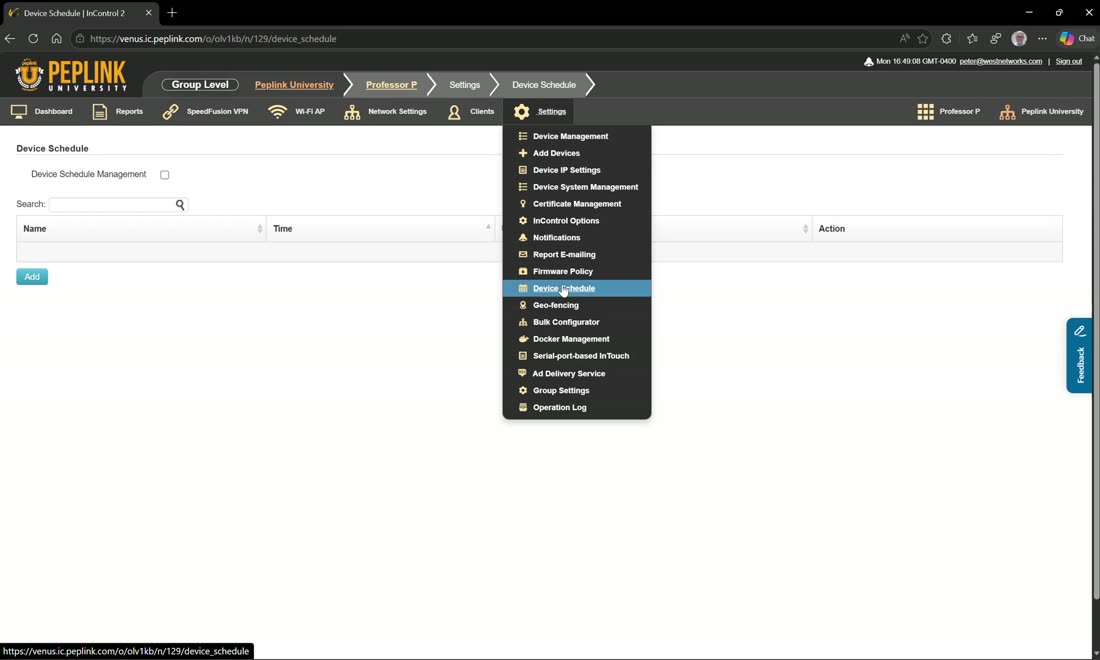Select Device IP Settings in the menu
Image resolution: width=1100 pixels, height=660 pixels.
pos(567,170)
